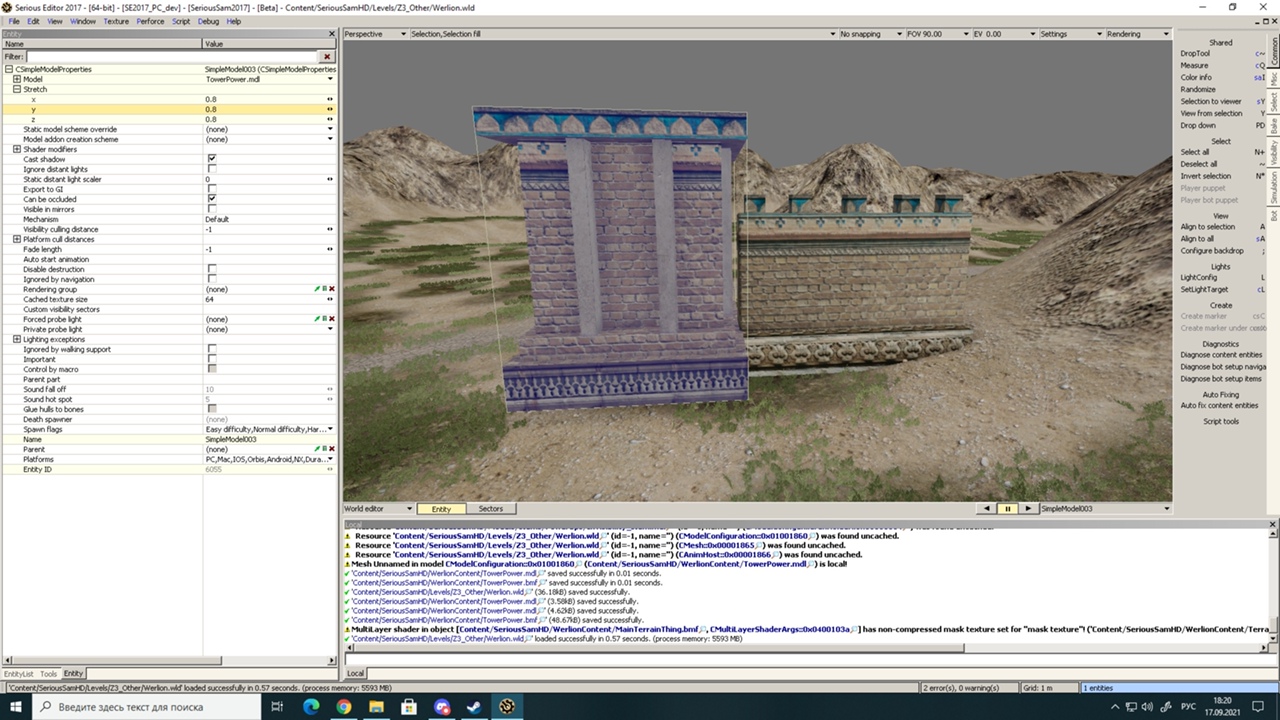Image resolution: width=1280 pixels, height=720 pixels.
Task: Open Steam from the taskbar
Action: [x=475, y=706]
